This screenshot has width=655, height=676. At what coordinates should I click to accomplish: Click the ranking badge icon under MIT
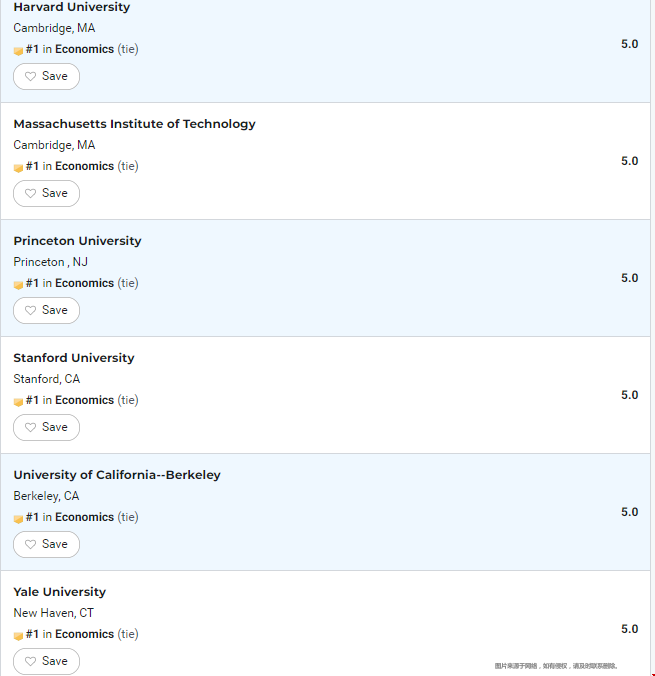(18, 168)
